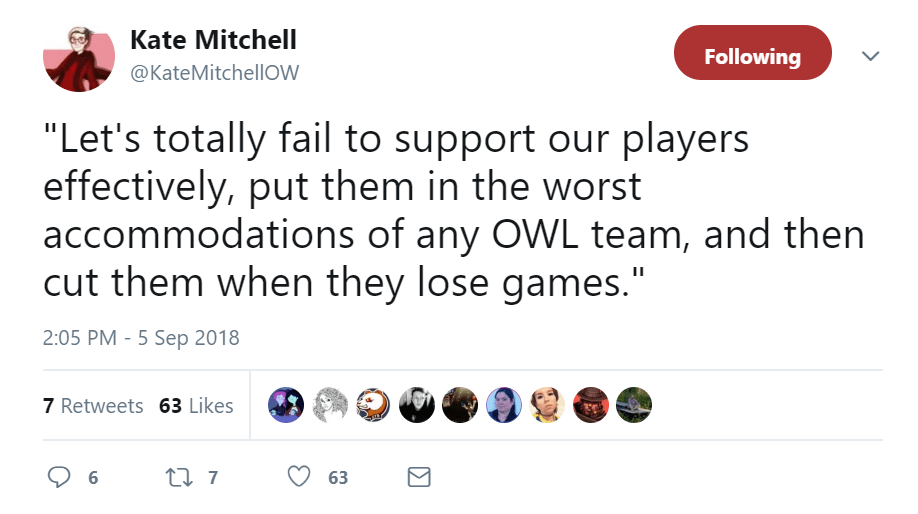Like the tweet with the heart icon
The image size is (918, 514).
click(299, 478)
